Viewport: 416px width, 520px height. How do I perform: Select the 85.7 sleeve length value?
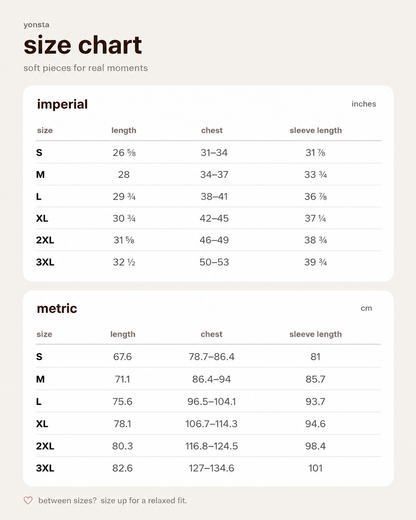[x=315, y=379]
